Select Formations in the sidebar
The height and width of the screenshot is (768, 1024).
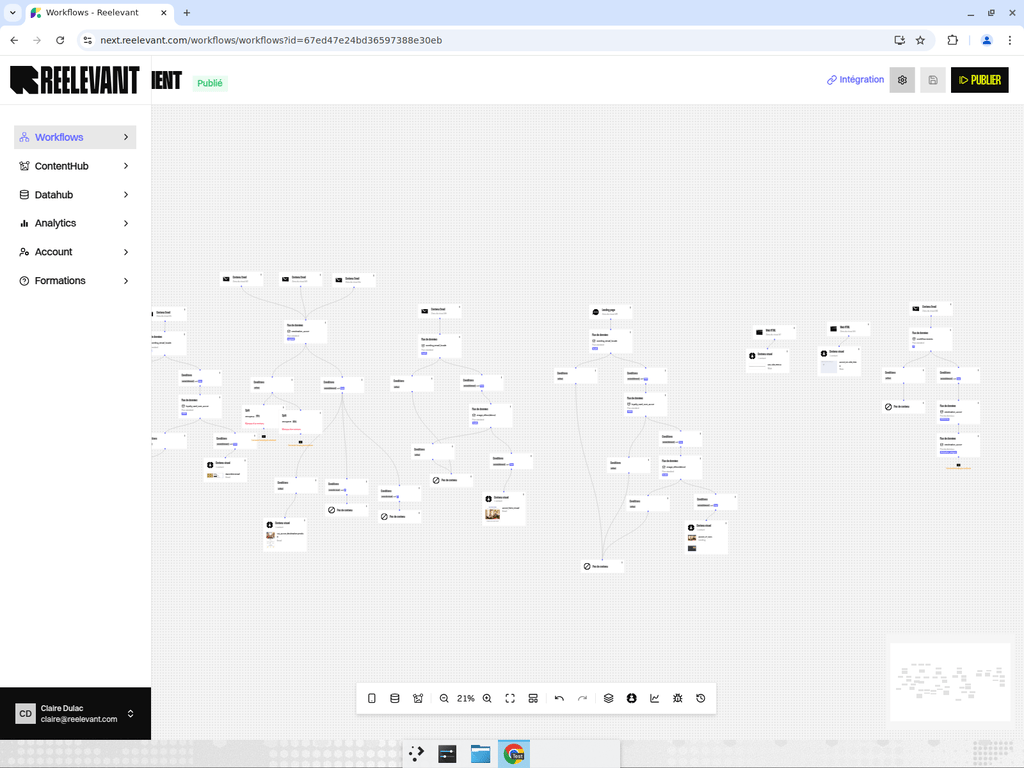[x=75, y=281]
